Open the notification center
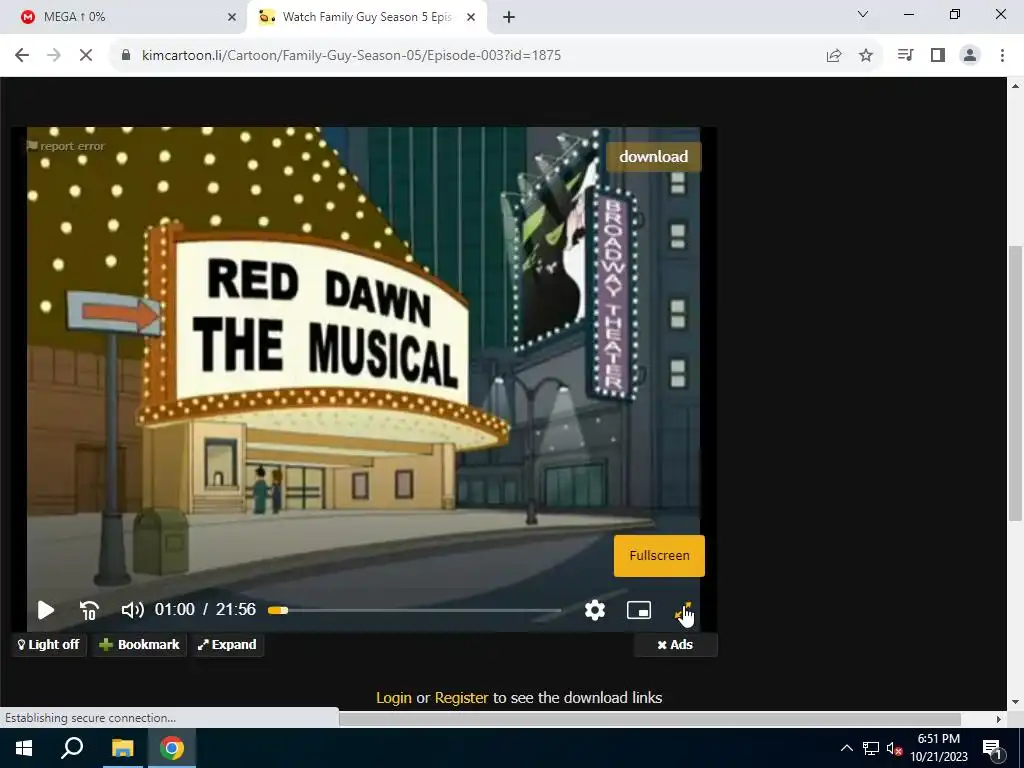The height and width of the screenshot is (768, 1024). point(991,748)
